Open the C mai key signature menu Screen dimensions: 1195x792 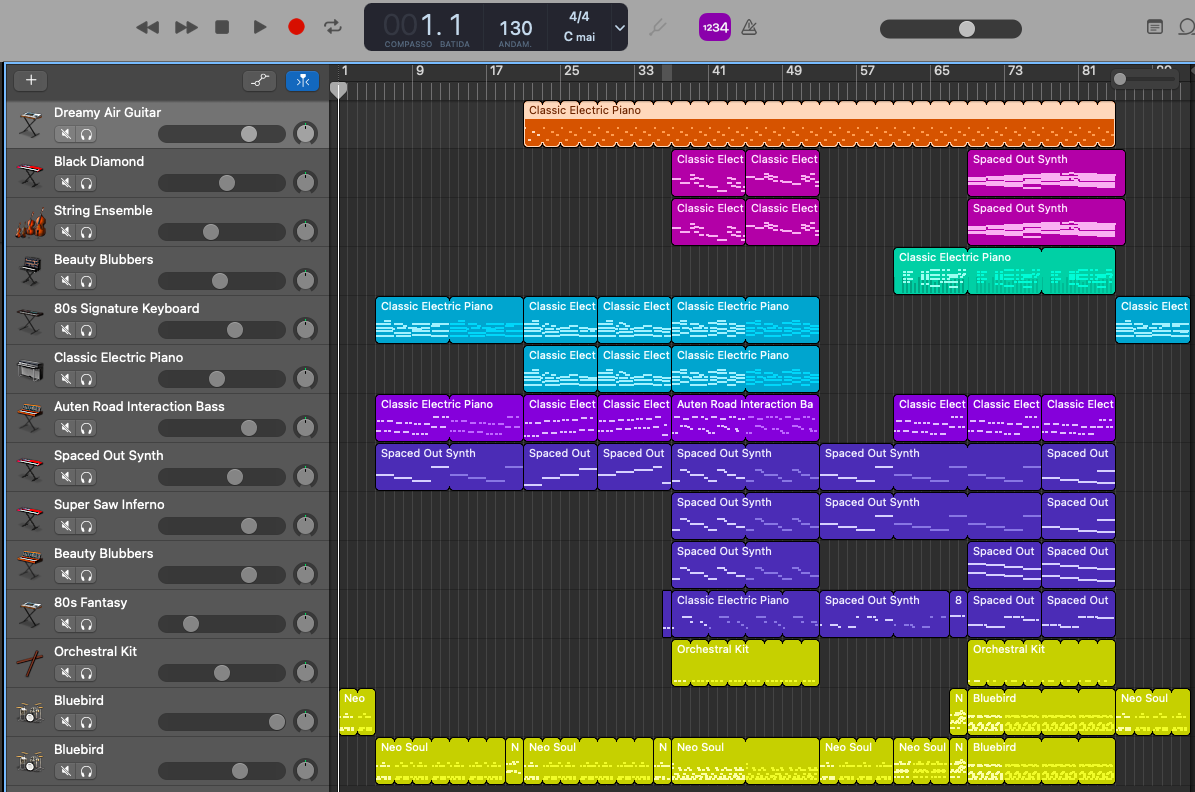tap(579, 37)
